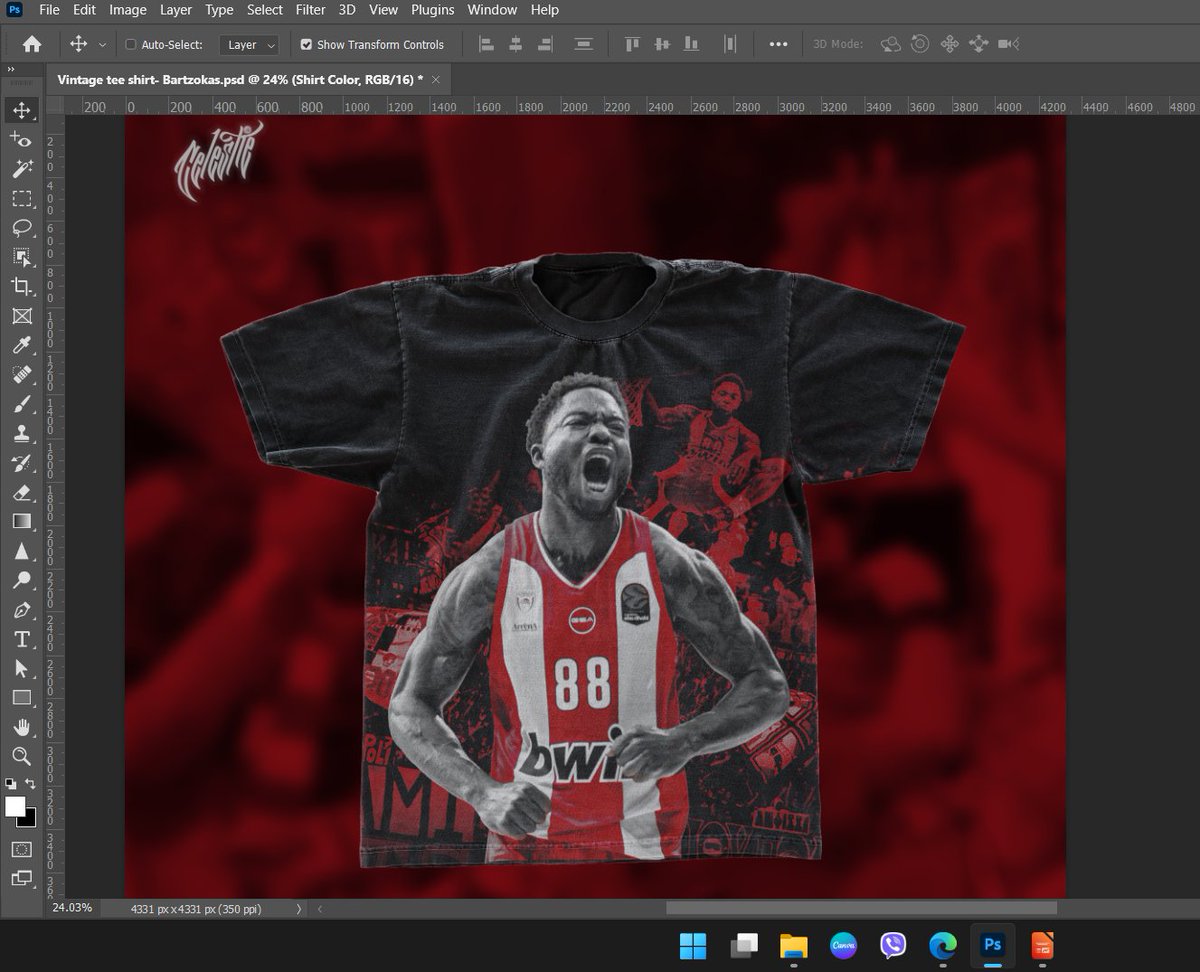Open the Plugins menu
1200x972 pixels.
click(x=432, y=10)
